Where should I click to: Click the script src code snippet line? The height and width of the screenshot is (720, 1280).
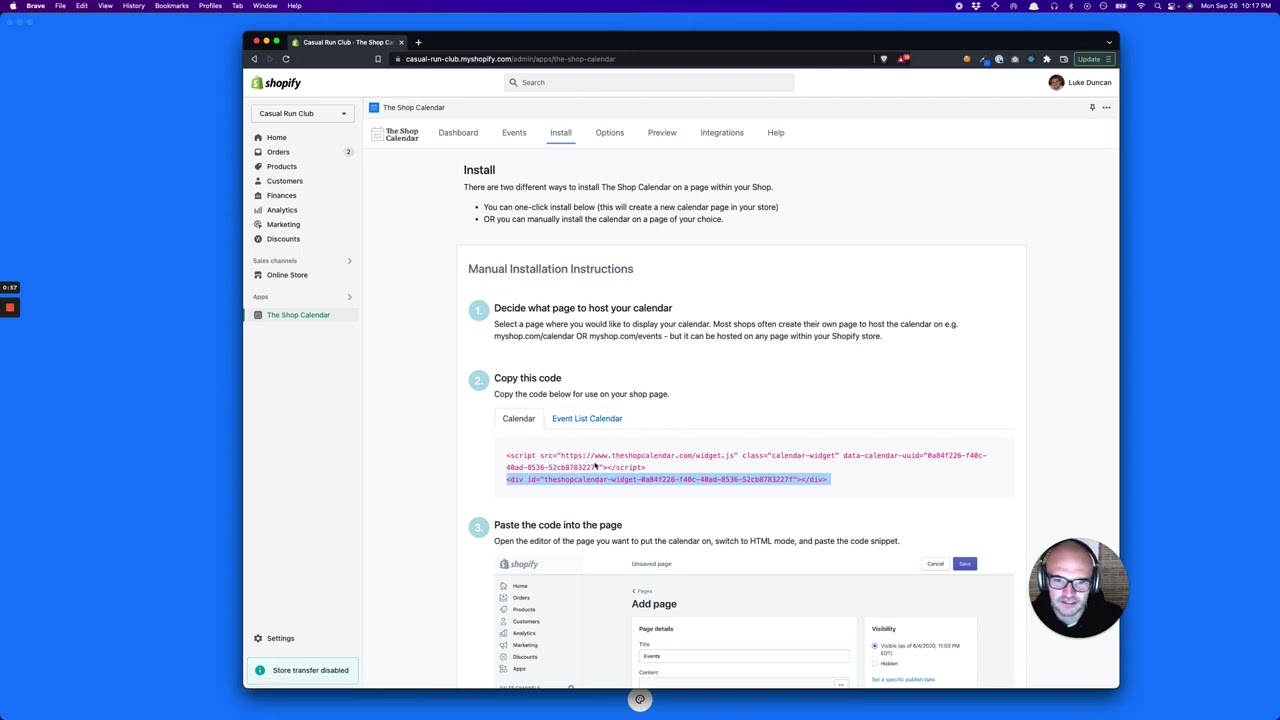pyautogui.click(x=746, y=461)
